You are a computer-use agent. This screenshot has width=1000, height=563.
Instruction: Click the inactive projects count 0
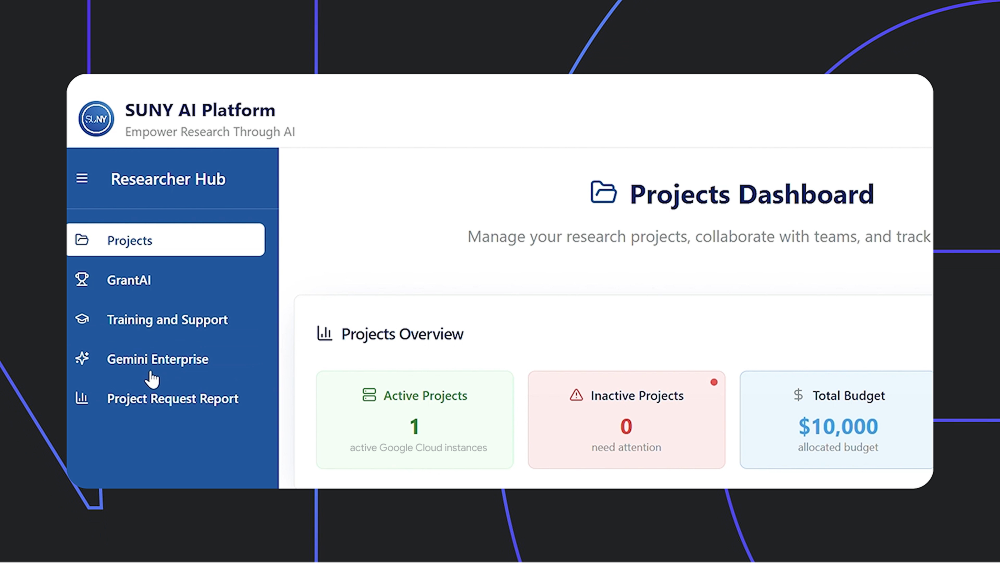[x=626, y=426]
